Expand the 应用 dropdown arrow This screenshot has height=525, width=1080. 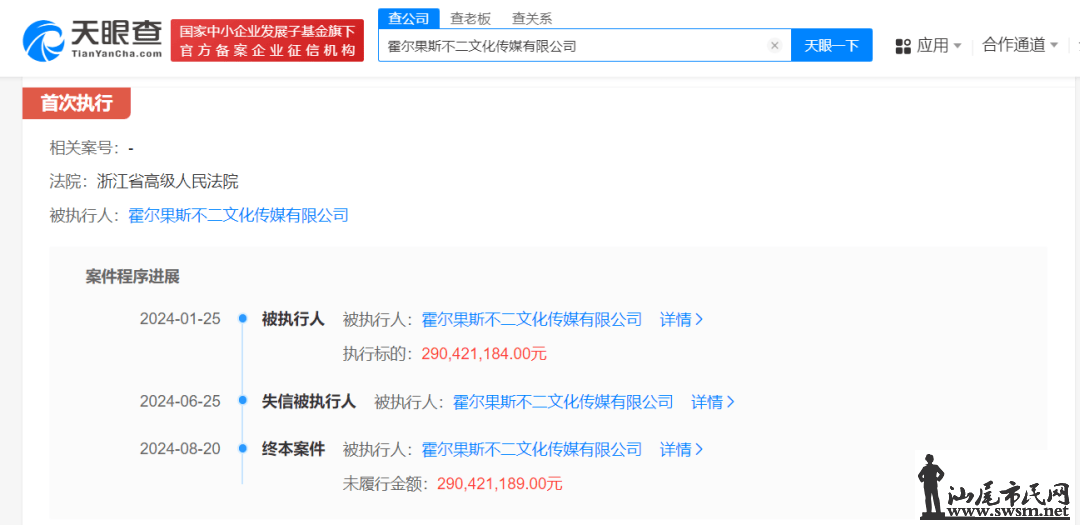[957, 46]
